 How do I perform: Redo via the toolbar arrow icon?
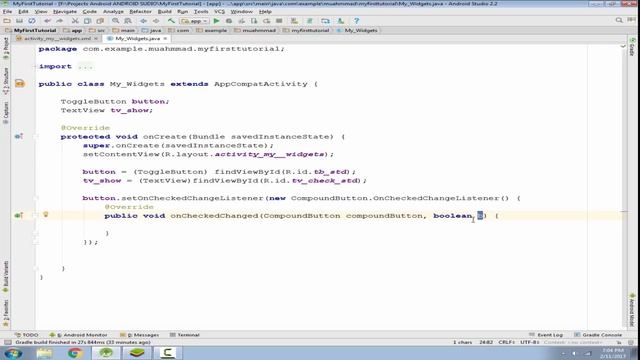click(60, 21)
